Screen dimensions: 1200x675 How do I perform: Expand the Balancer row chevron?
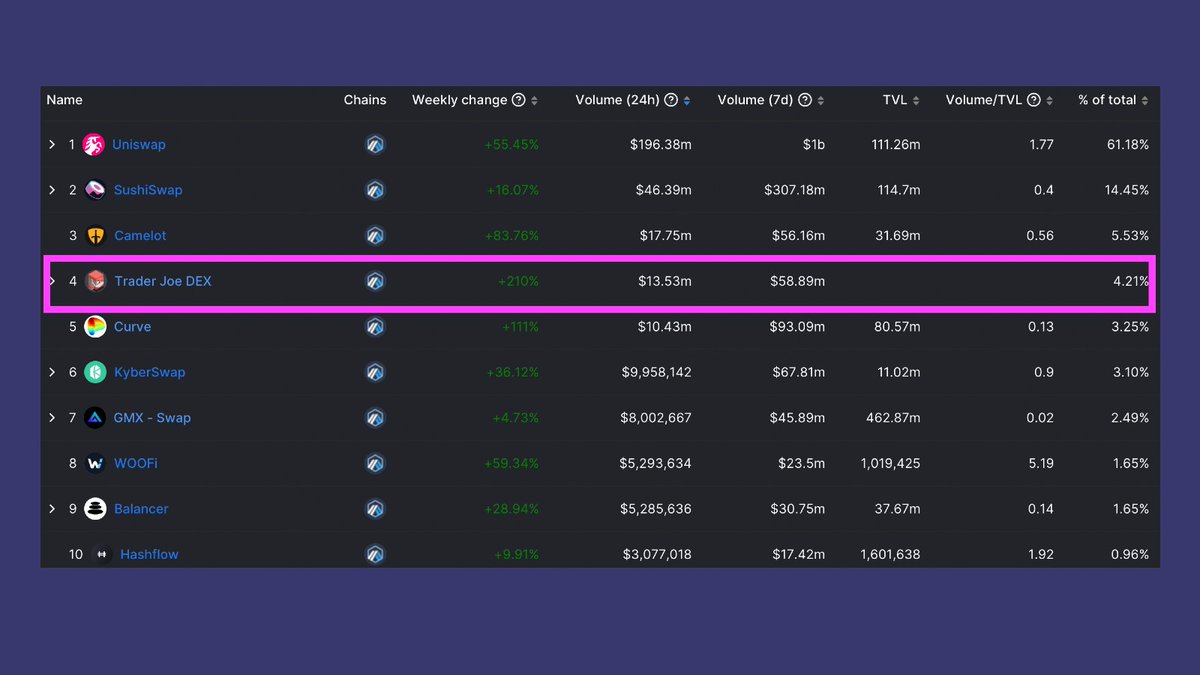coord(52,509)
